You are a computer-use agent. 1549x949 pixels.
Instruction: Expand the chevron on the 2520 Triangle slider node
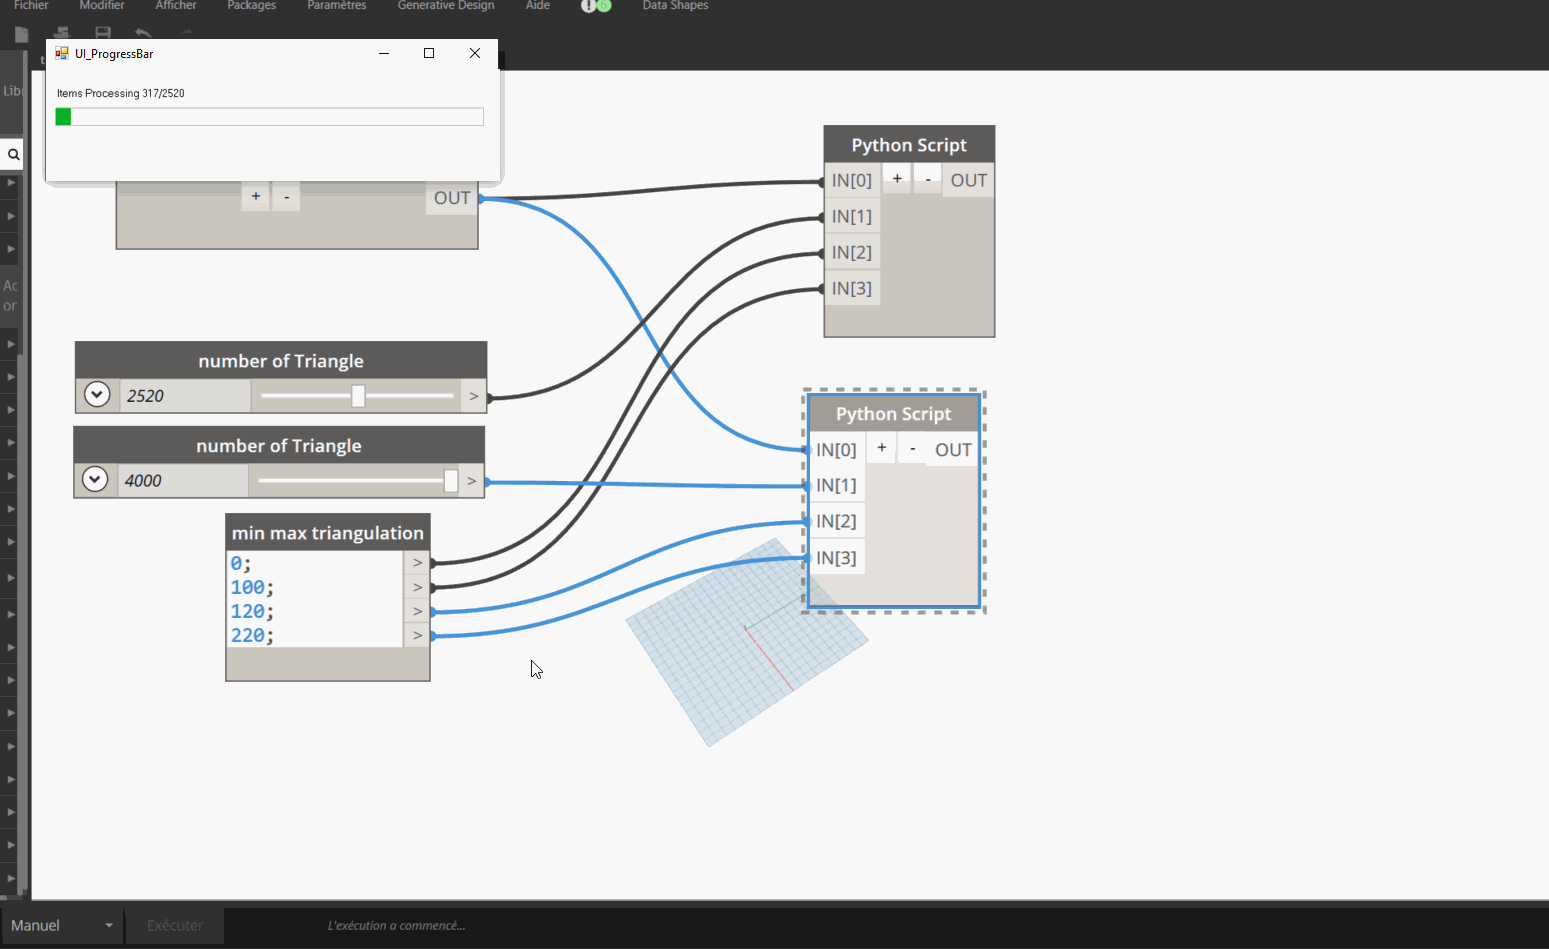pyautogui.click(x=97, y=394)
